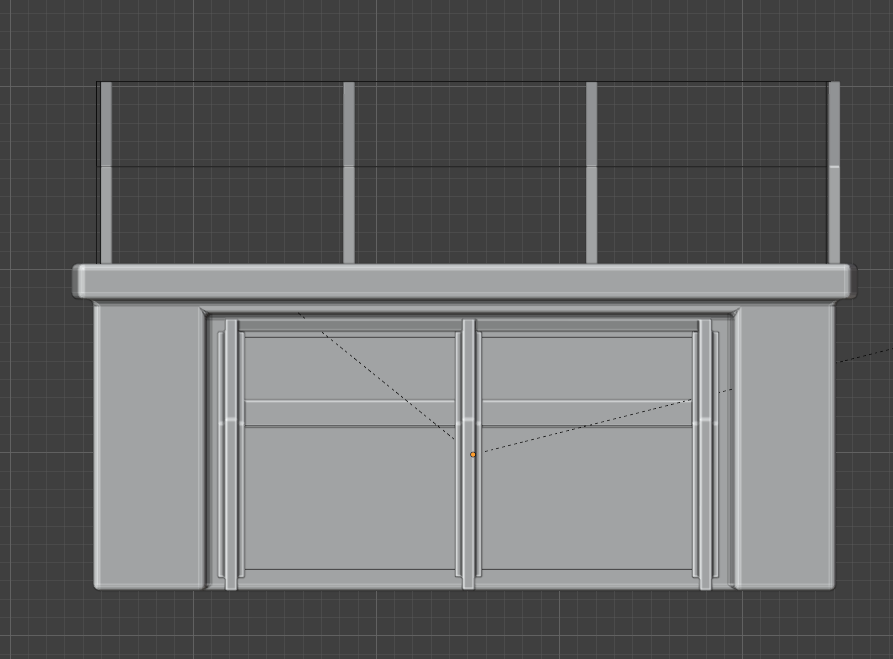Click the orange object origin dot
893x659 pixels.
[x=473, y=455]
